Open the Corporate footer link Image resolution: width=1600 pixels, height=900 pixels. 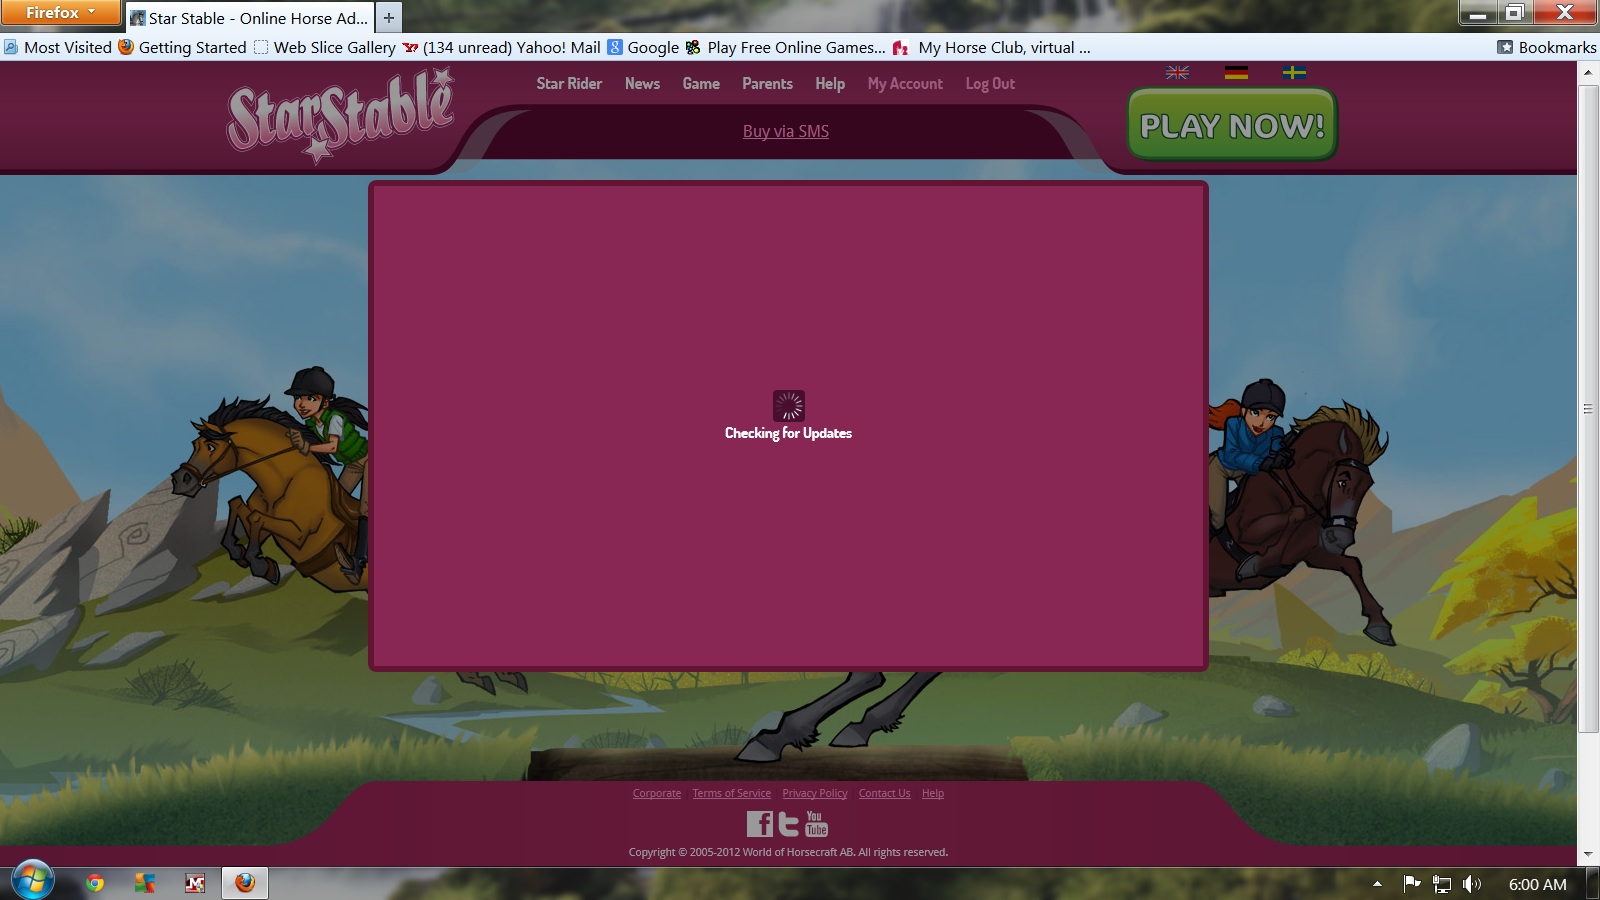point(657,793)
